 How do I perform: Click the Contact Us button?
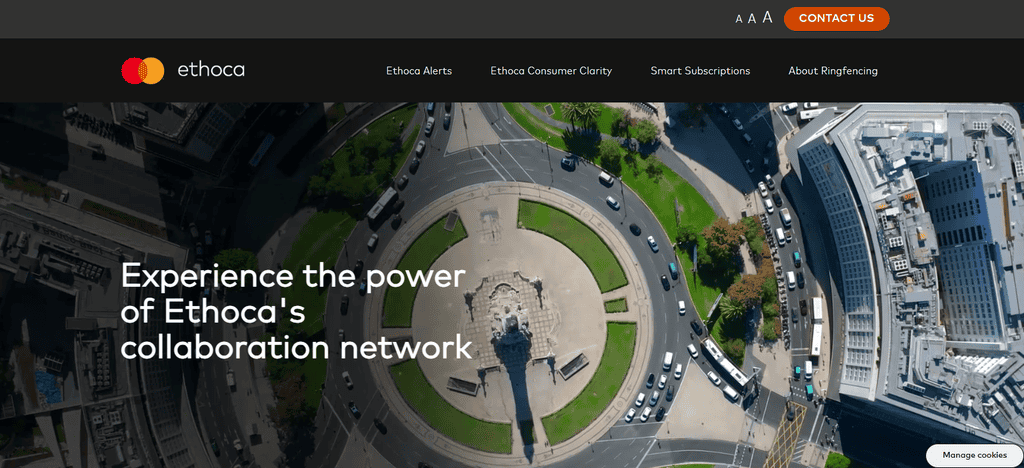coord(836,18)
